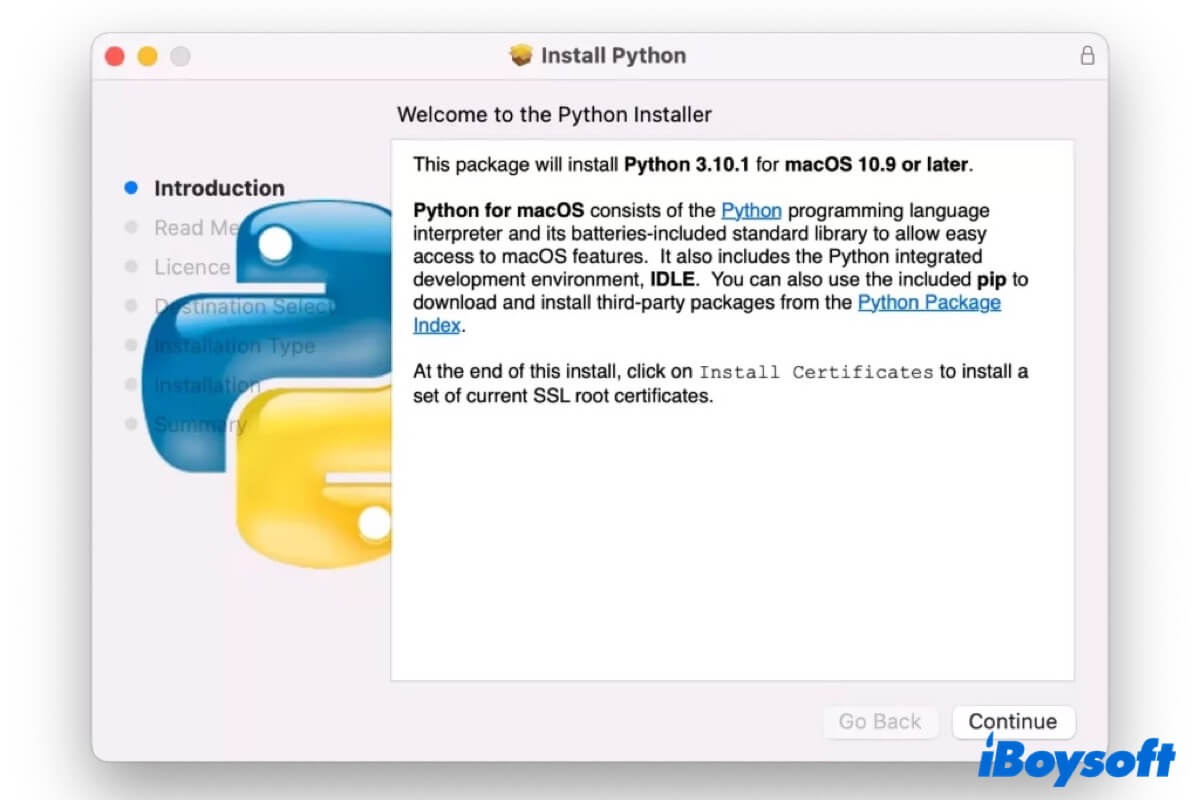
Task: Click the Licence step bullet
Action: click(132, 267)
